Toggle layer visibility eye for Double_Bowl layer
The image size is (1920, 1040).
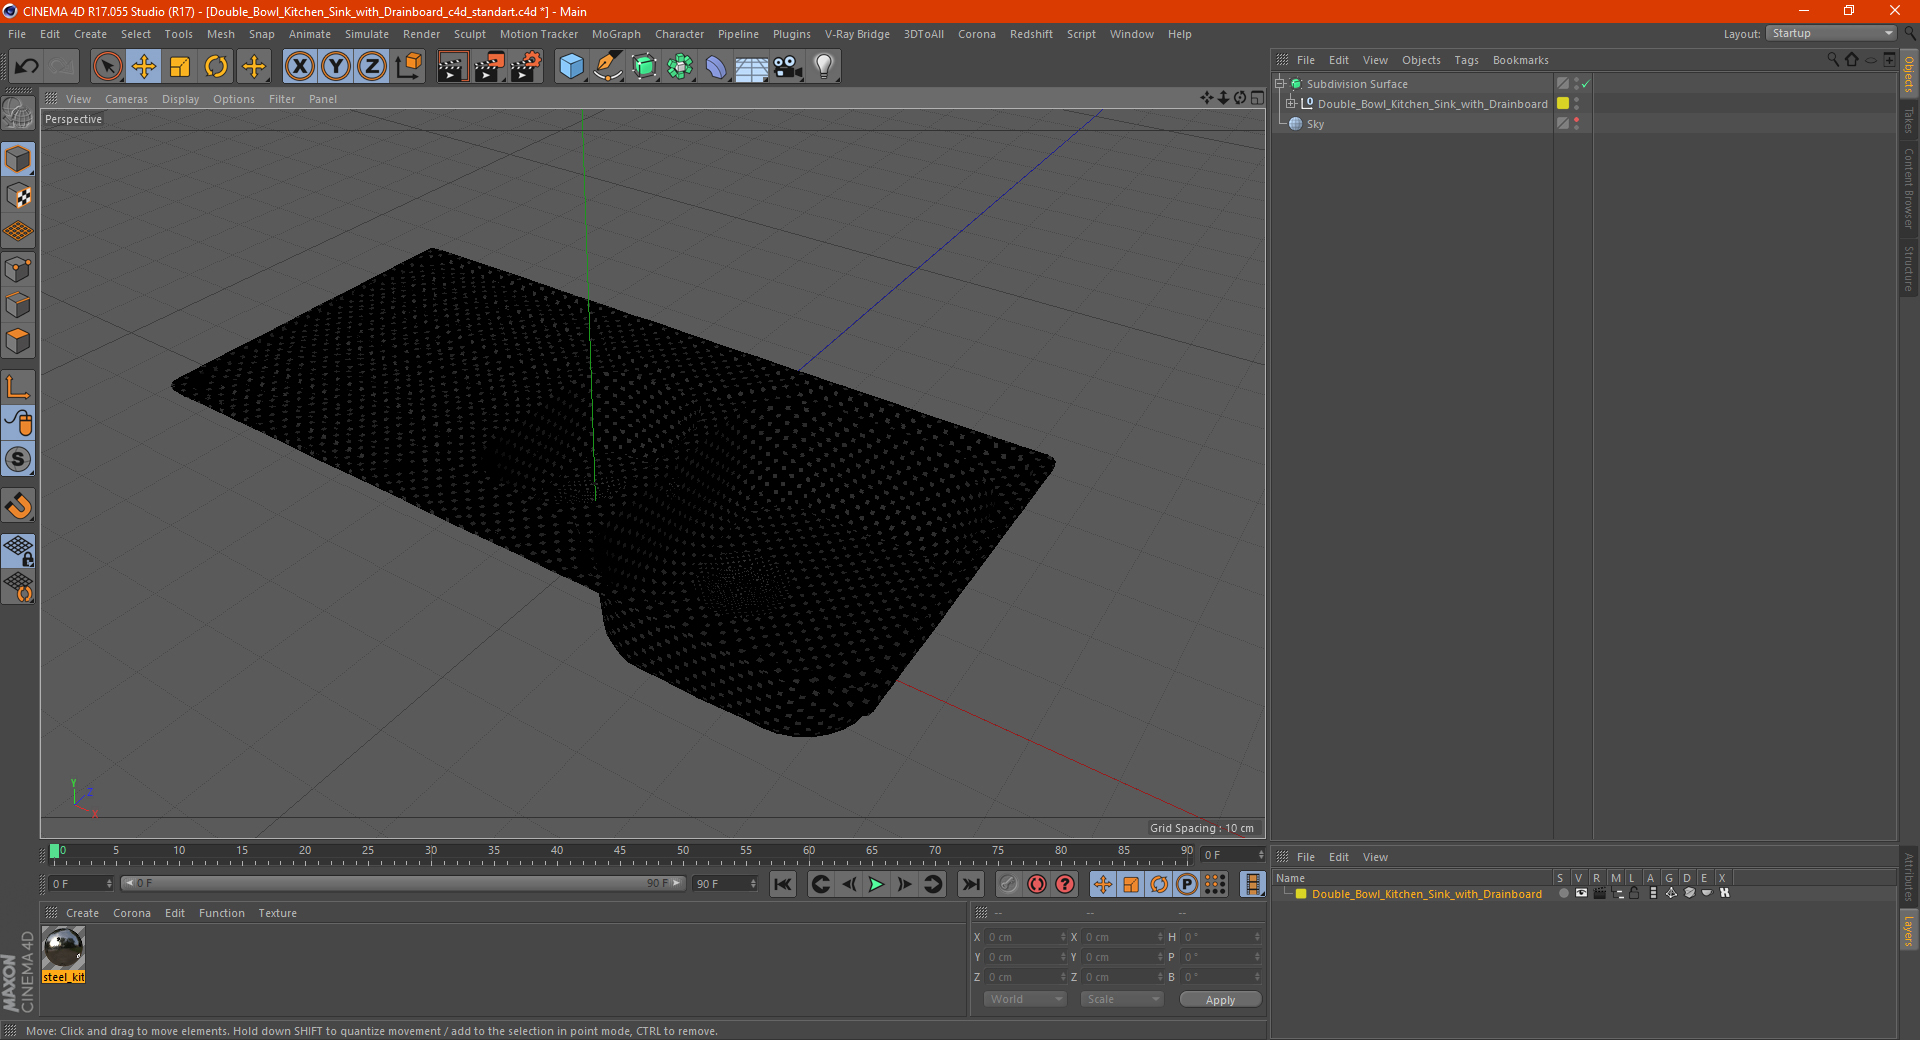click(x=1581, y=893)
